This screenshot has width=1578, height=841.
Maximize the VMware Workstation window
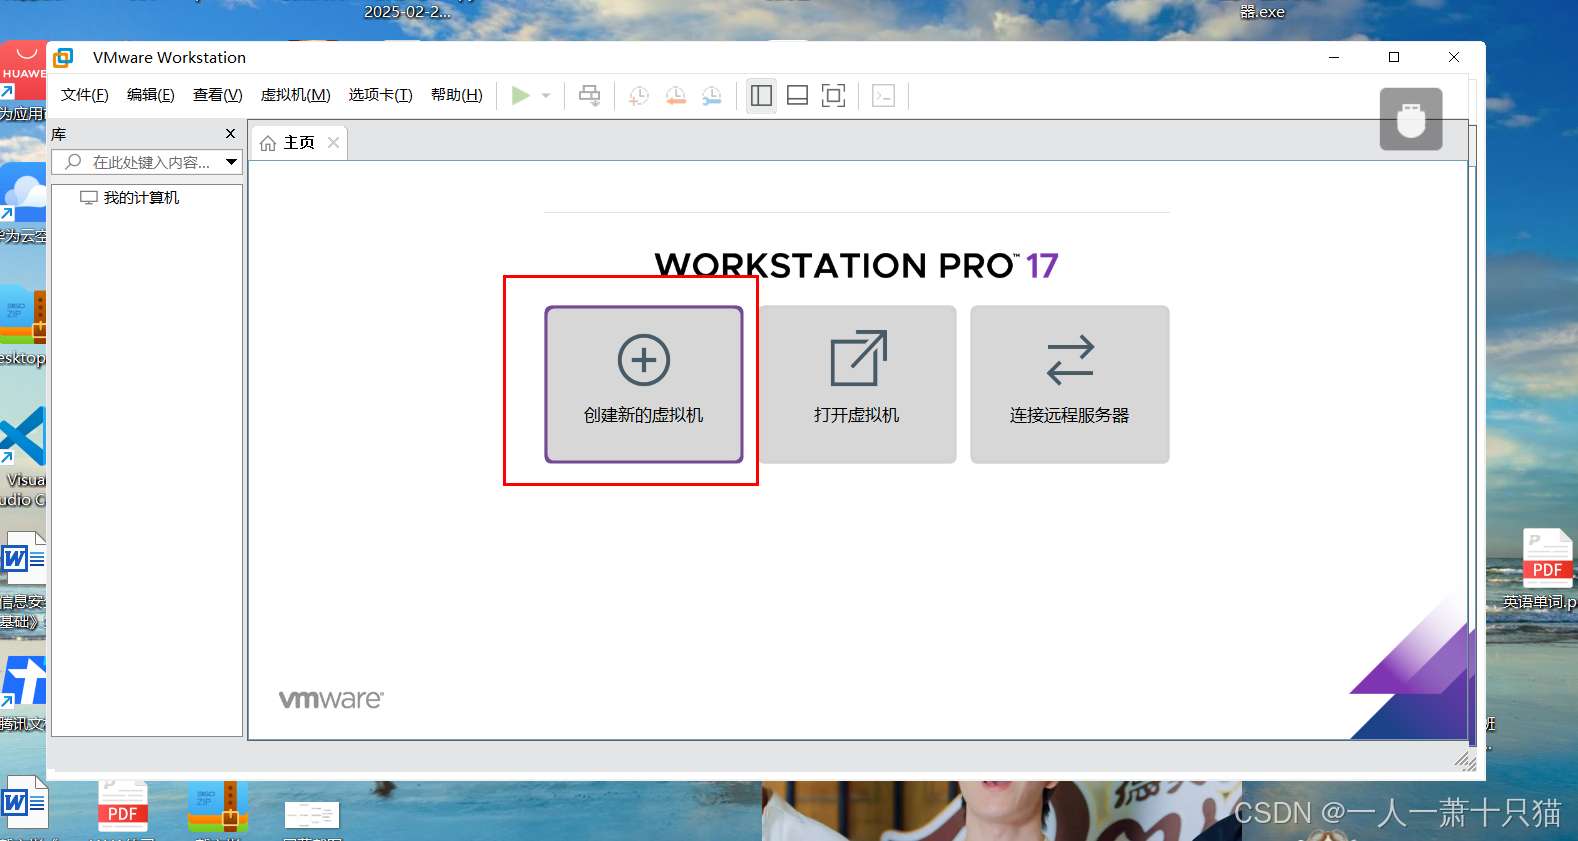(1394, 57)
